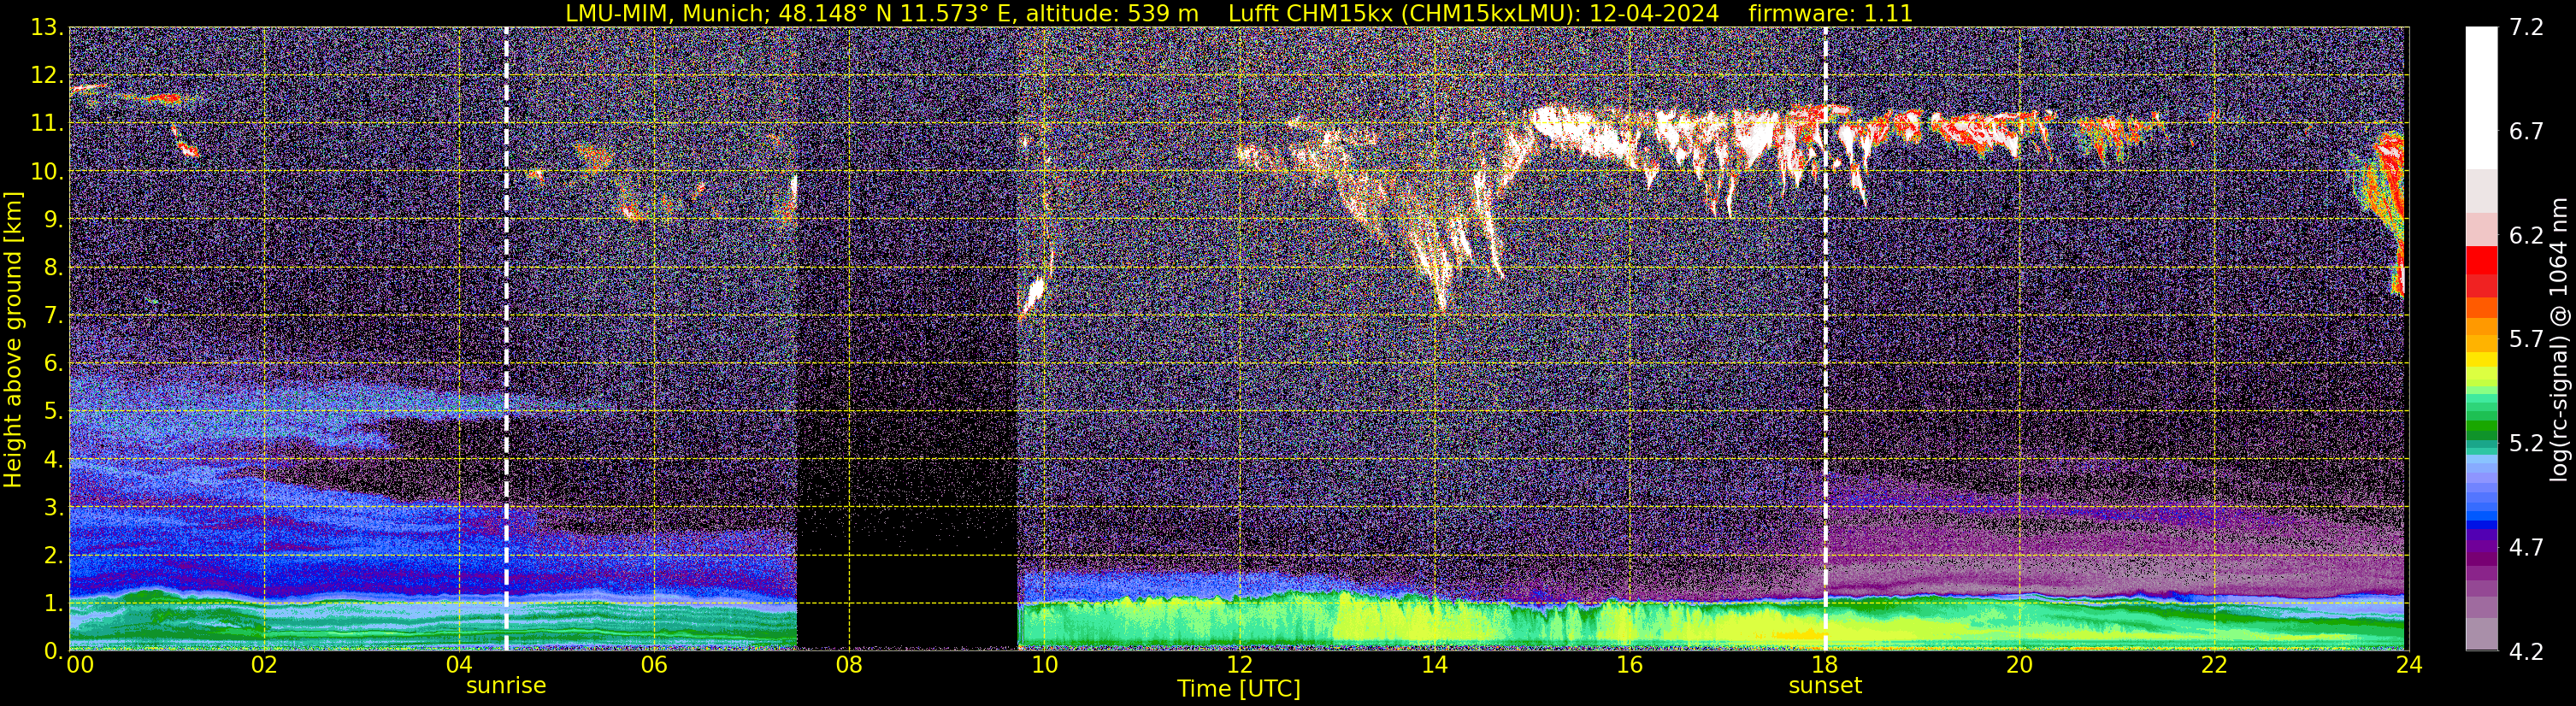
Task: Click the 'sunrise' label below the time axis
Action: coord(506,686)
